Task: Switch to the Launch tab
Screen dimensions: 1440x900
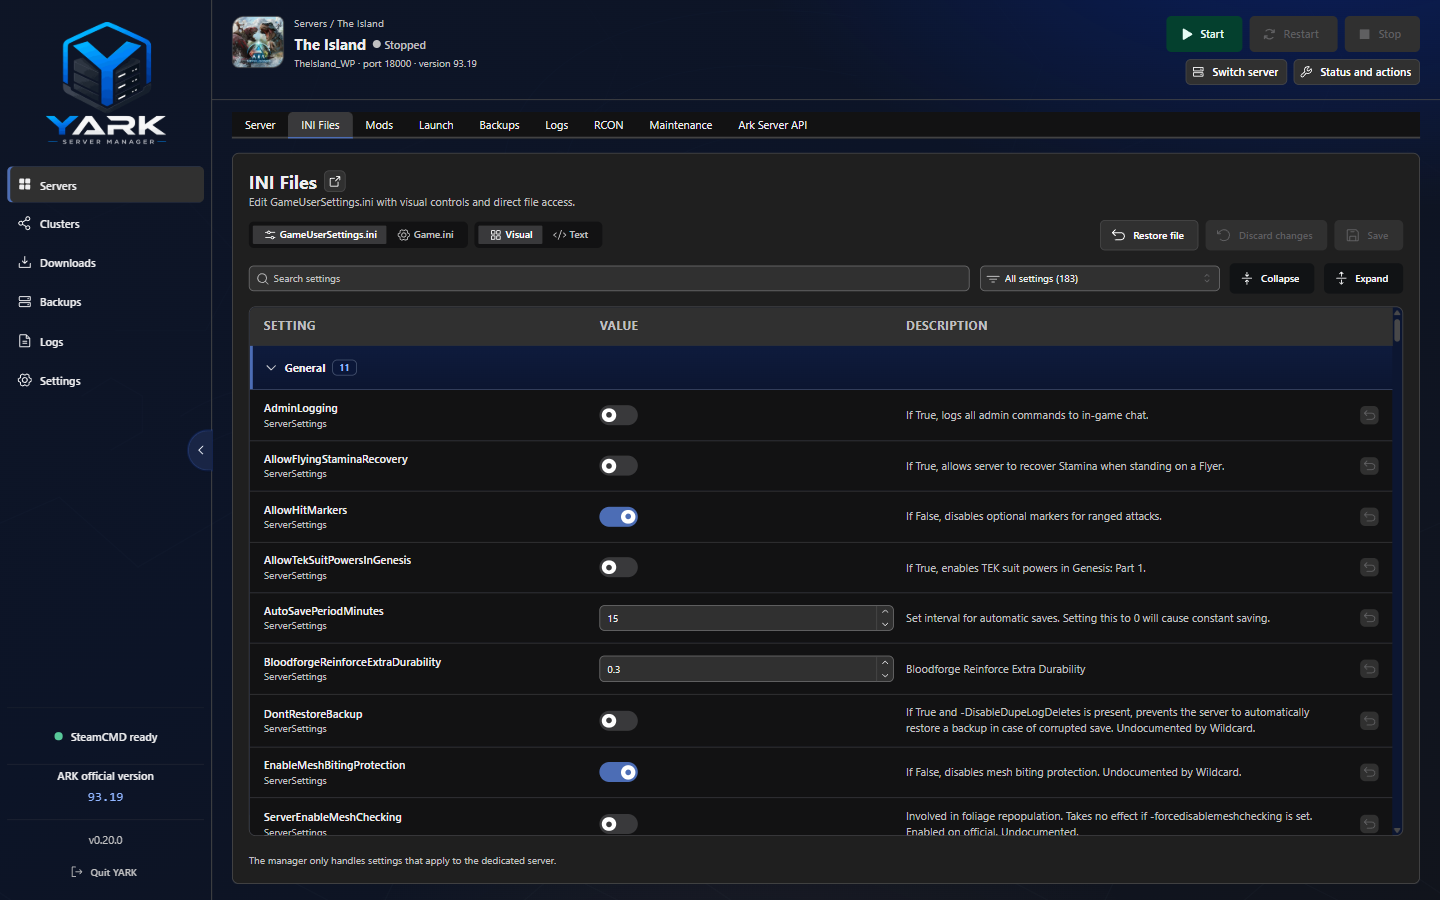Action: [x=436, y=125]
